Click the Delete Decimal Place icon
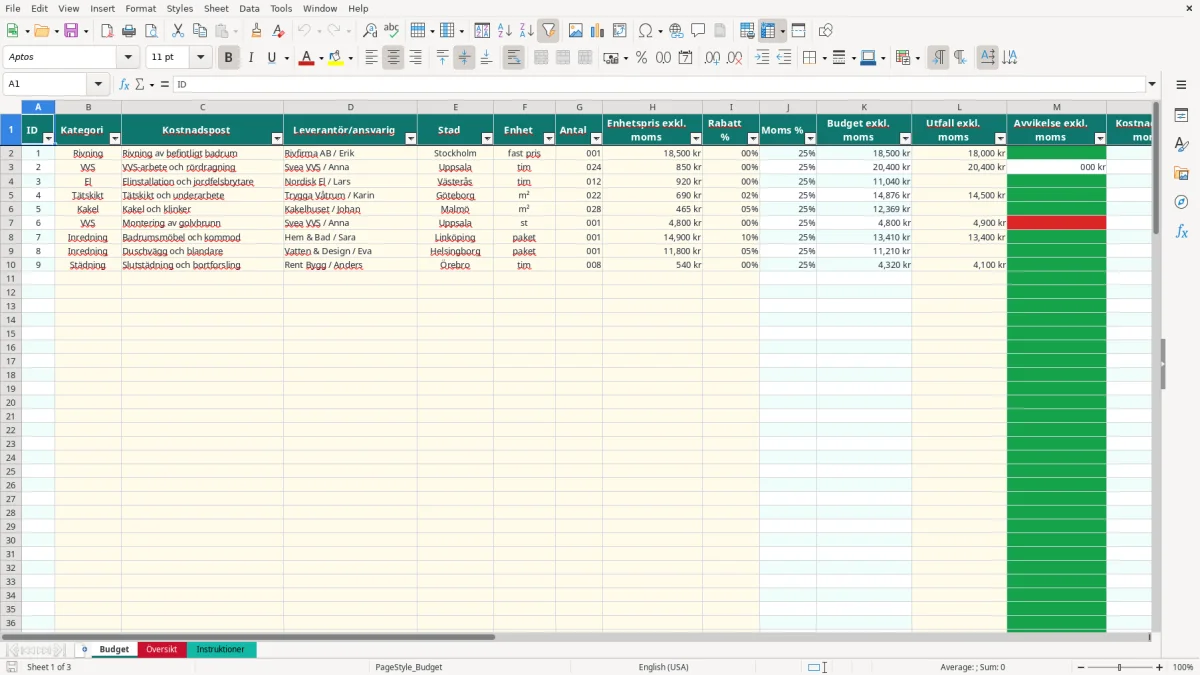 [x=734, y=58]
